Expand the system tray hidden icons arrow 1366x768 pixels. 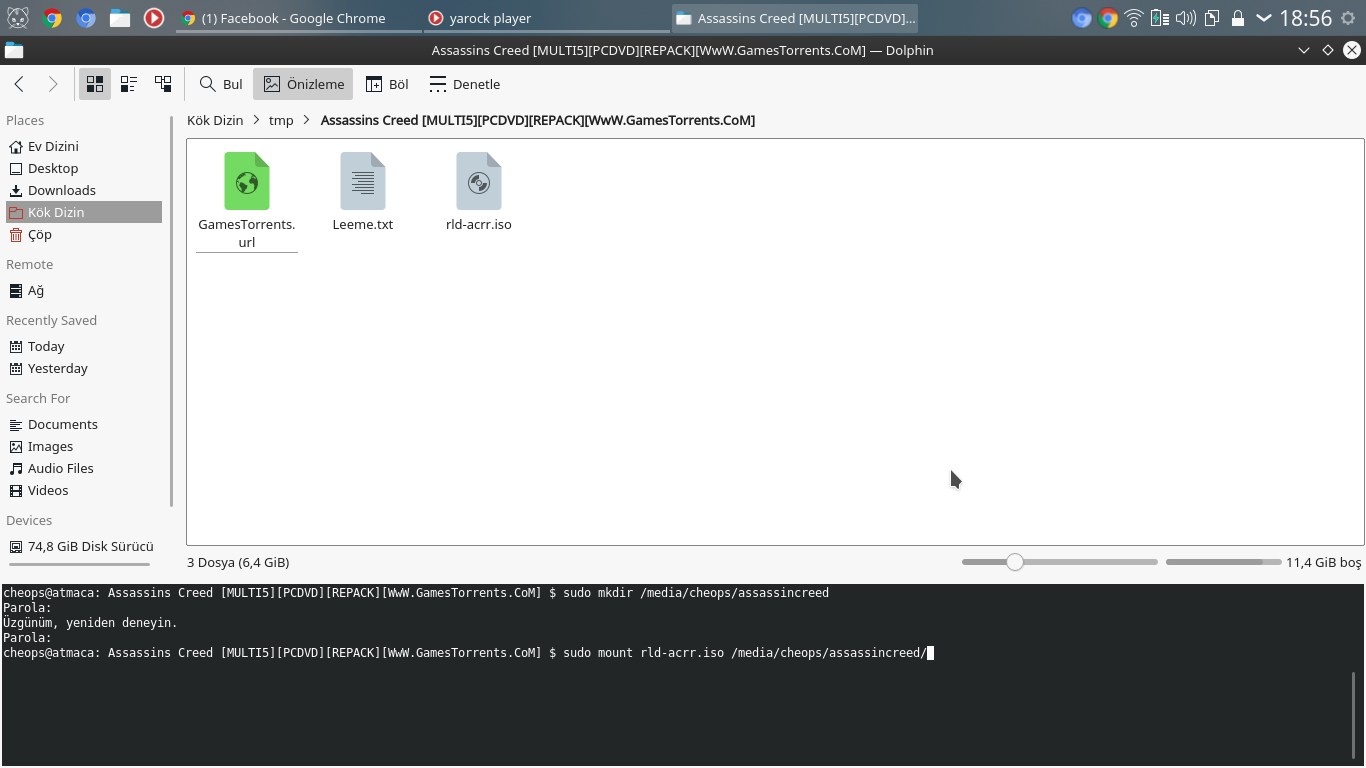click(1264, 18)
